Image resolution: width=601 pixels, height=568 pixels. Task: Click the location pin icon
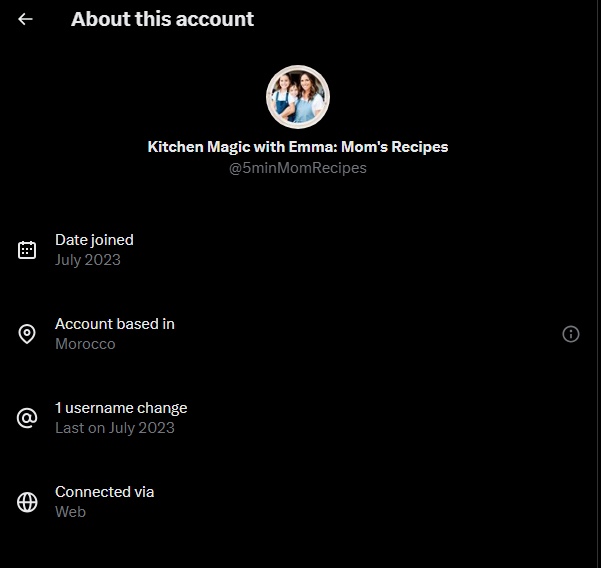coord(27,334)
